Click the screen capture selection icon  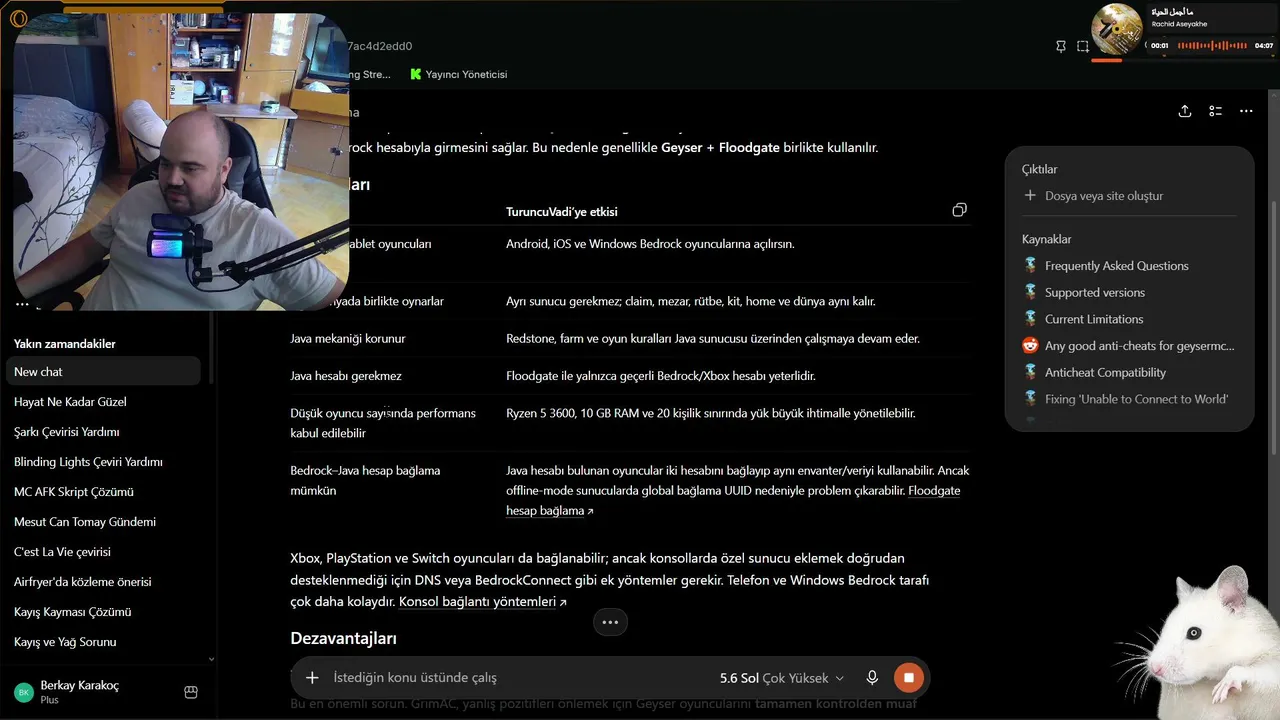coord(1083,46)
